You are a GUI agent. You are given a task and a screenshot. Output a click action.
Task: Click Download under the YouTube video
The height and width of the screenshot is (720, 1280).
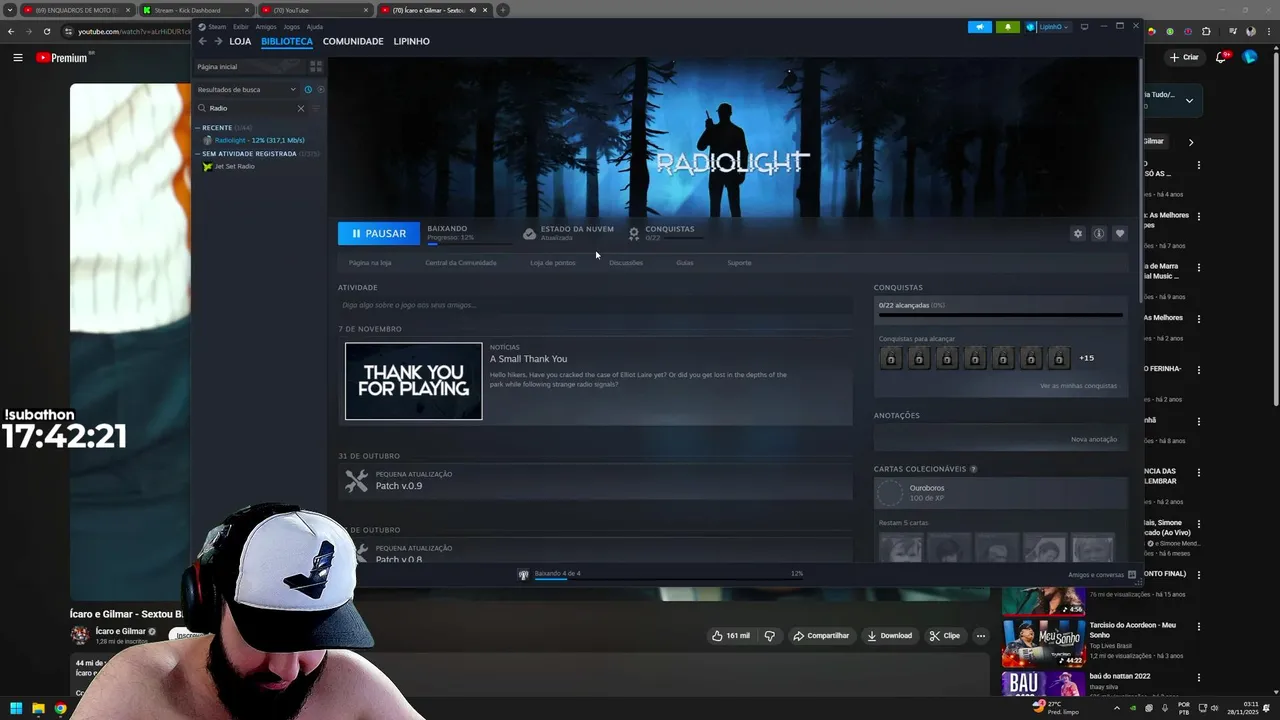point(889,635)
